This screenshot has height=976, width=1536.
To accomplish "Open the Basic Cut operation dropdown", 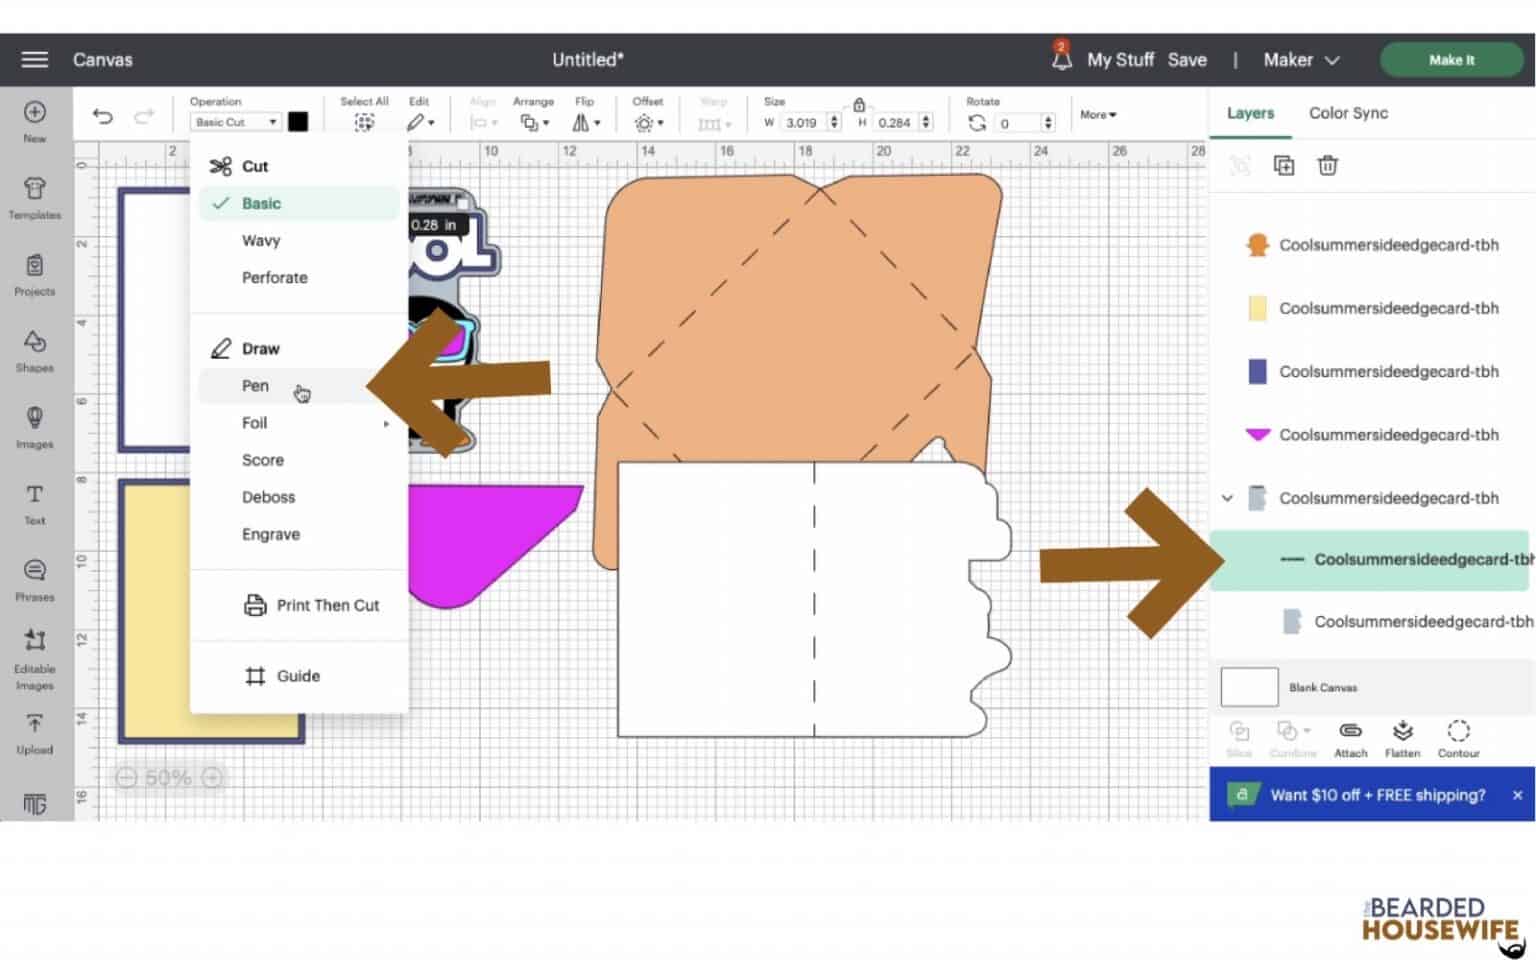I will pyautogui.click(x=236, y=122).
